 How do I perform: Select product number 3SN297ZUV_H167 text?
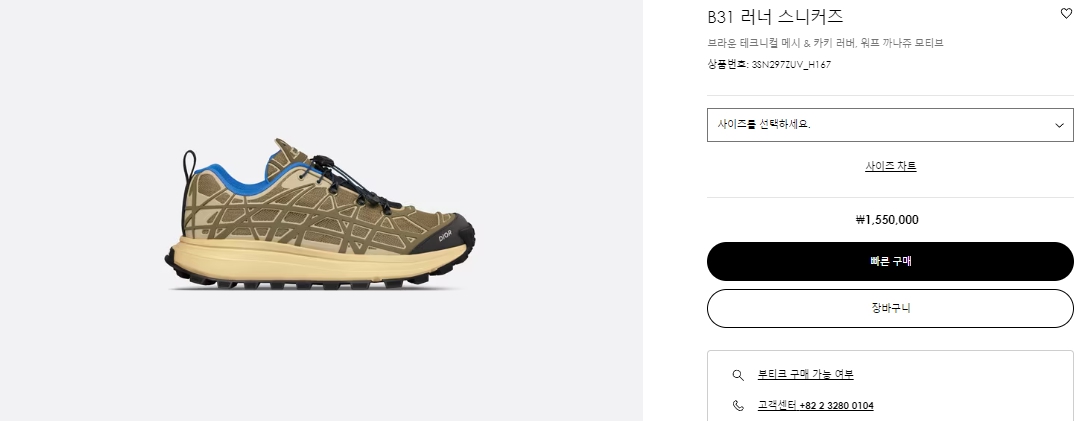[x=791, y=65]
